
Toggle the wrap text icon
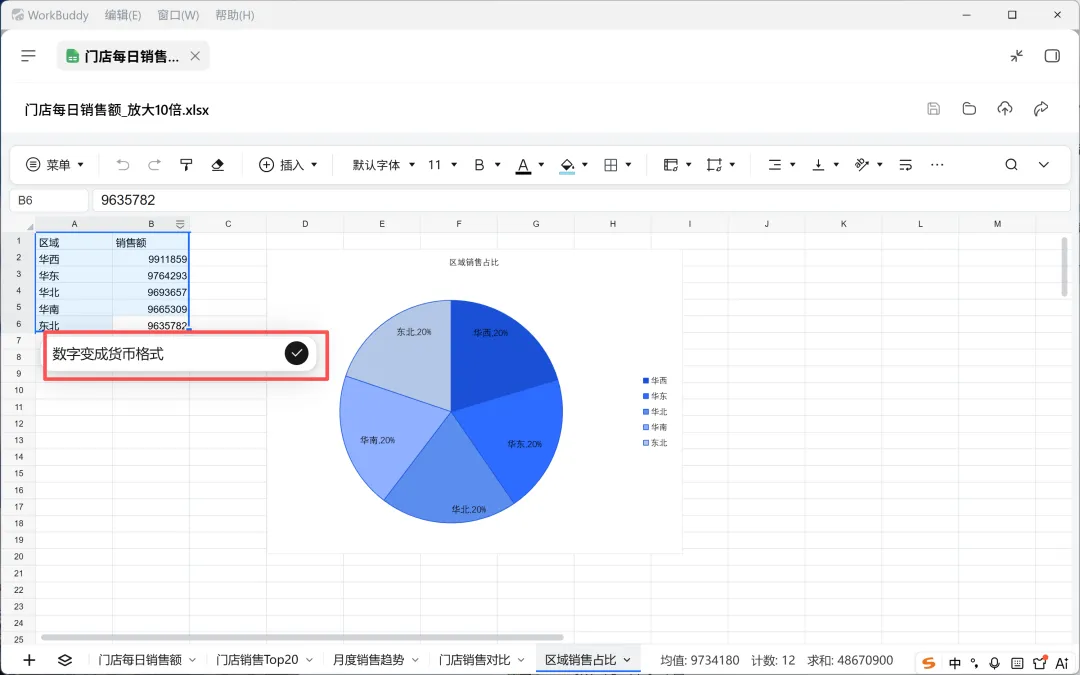[906, 165]
